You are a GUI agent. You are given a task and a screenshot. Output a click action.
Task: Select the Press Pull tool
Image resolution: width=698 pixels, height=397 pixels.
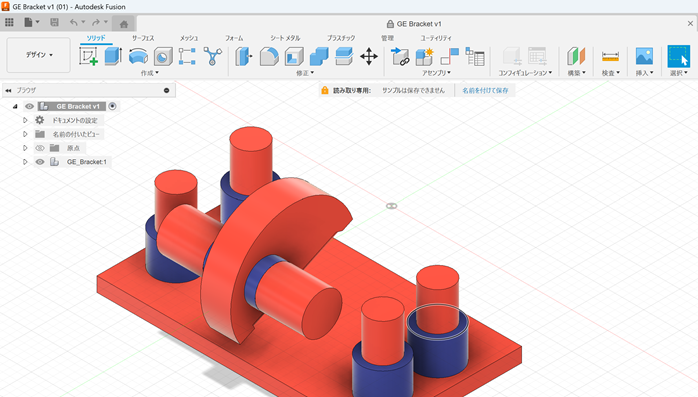tap(243, 57)
